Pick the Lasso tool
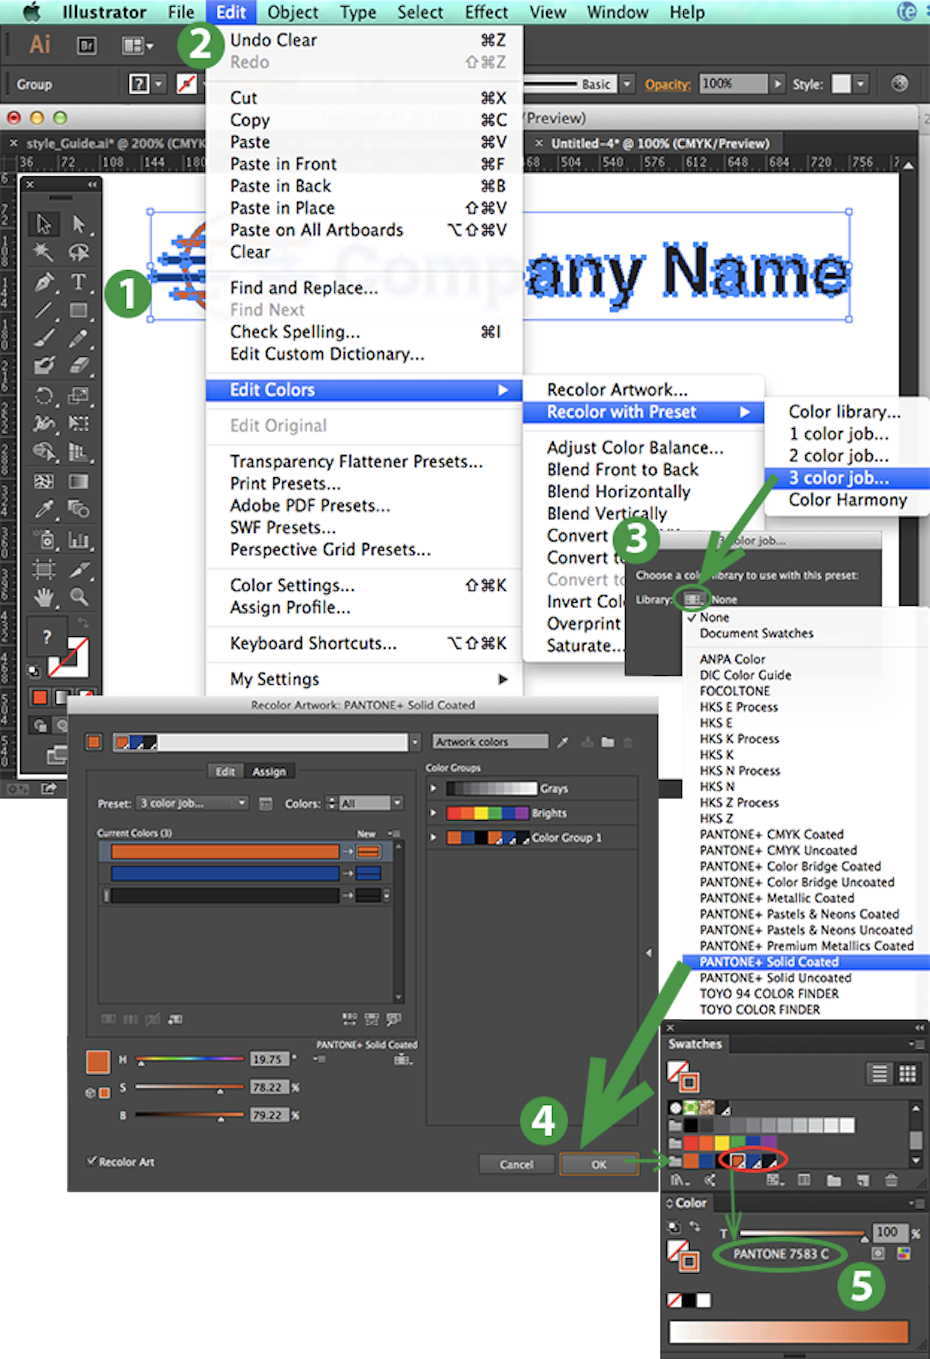This screenshot has width=930, height=1359. coord(78,252)
